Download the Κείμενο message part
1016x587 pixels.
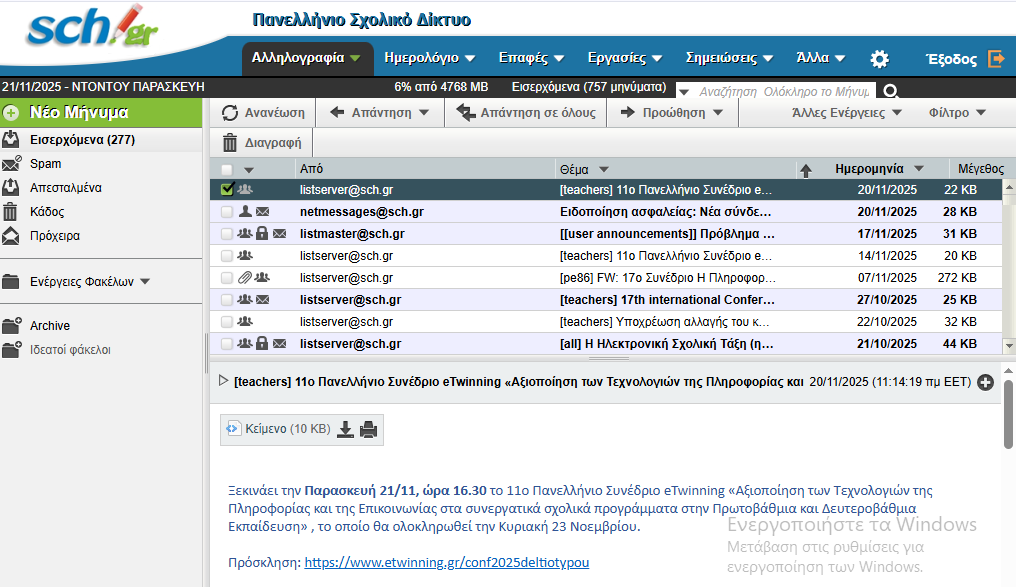(345, 429)
